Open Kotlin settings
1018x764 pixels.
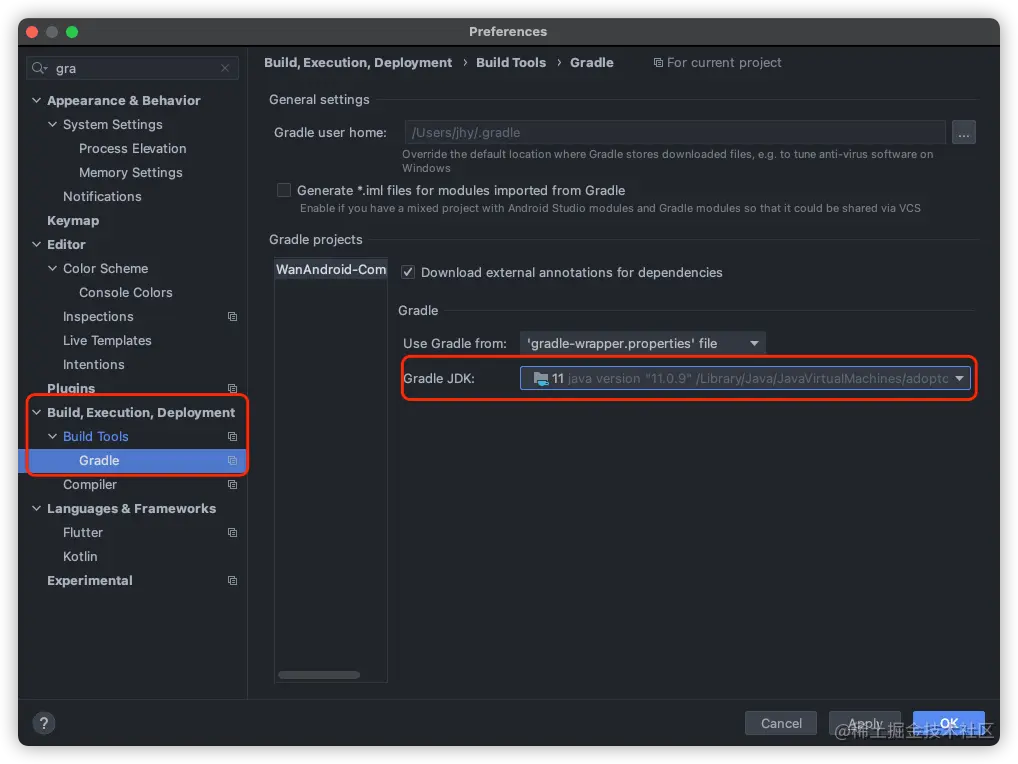(x=80, y=556)
